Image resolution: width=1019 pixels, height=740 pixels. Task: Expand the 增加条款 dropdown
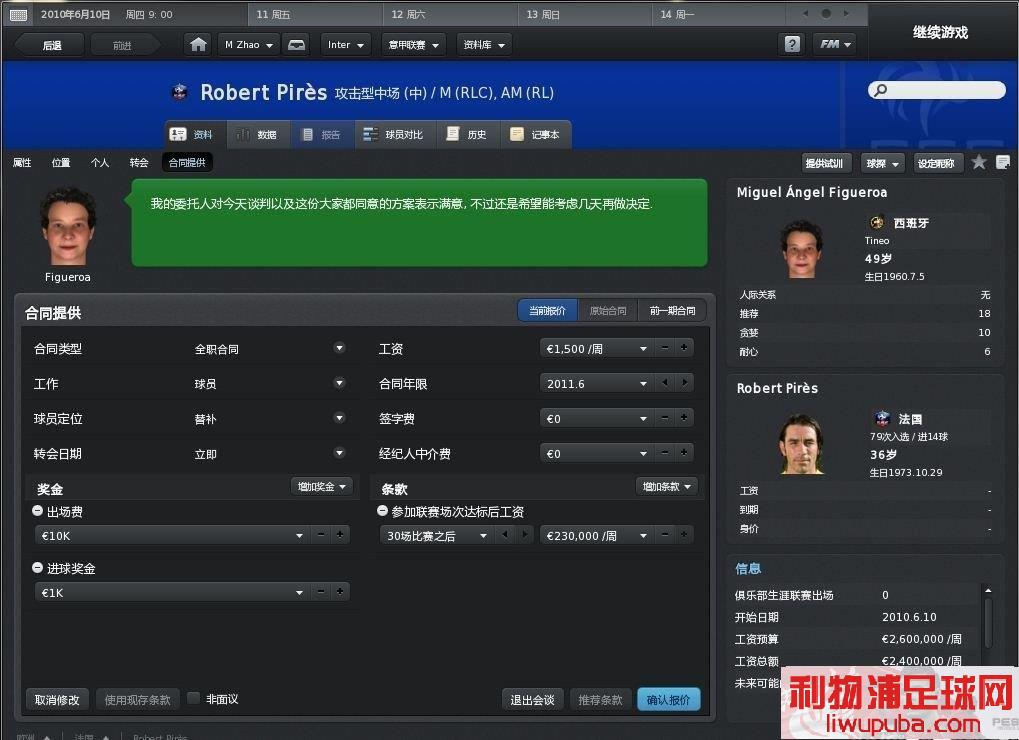coord(667,487)
